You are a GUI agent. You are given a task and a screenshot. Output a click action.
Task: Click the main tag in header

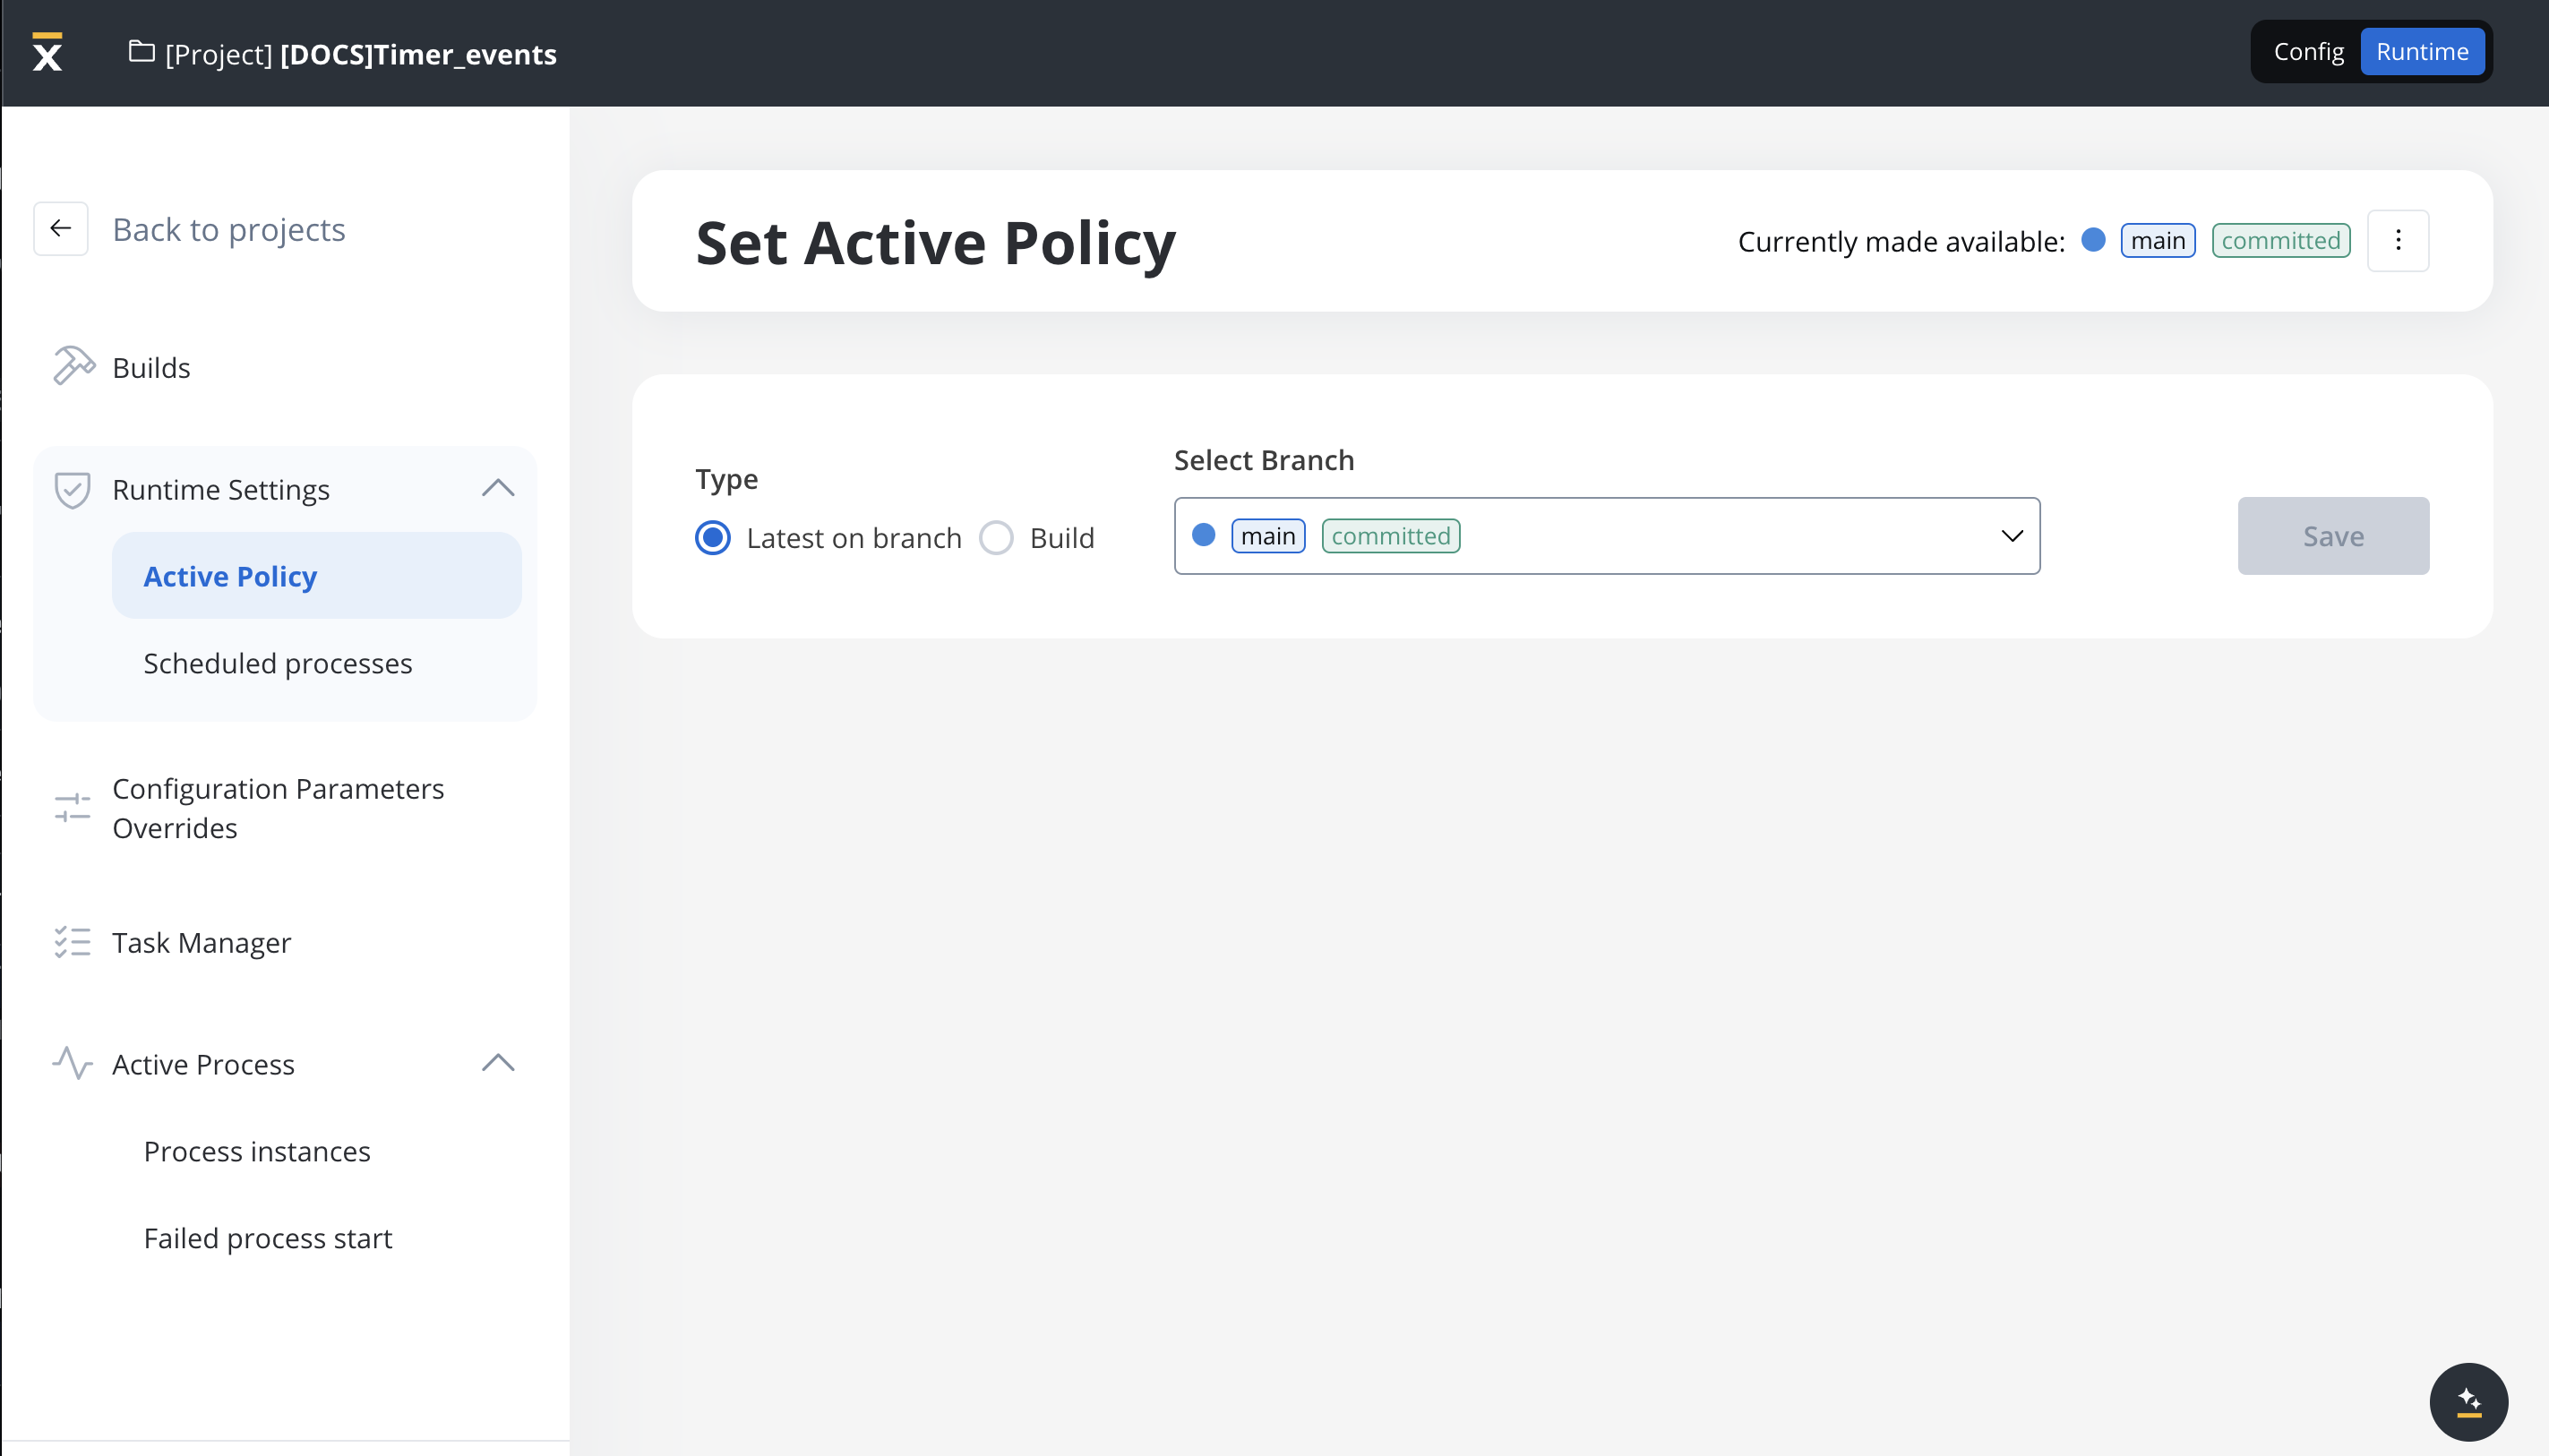pos(2158,240)
